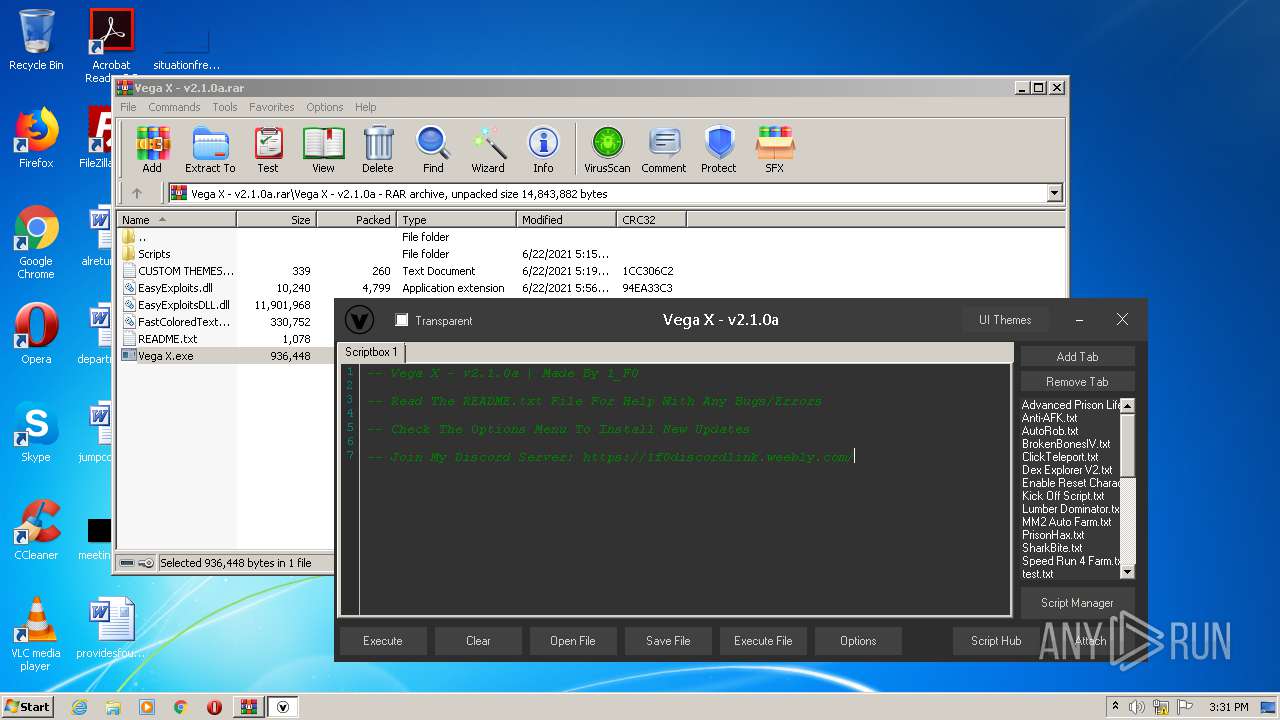Click Internet Explorer taskbar icon
1280x720 pixels.
click(79, 707)
